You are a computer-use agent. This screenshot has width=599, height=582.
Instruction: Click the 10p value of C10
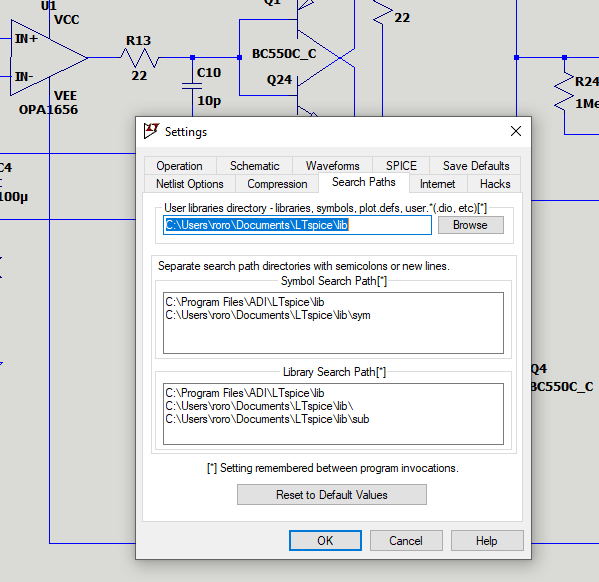(x=209, y=101)
